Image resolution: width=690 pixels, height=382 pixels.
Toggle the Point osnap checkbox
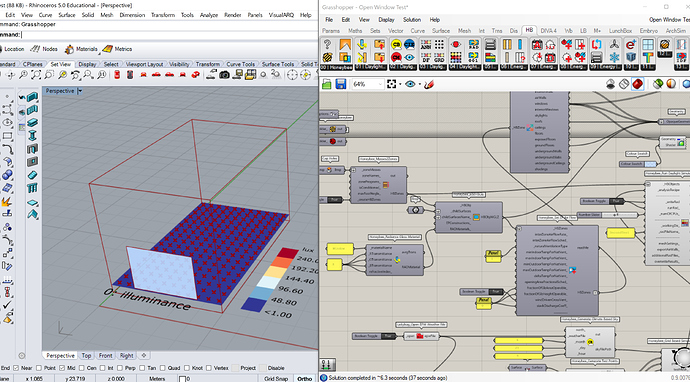[x=39, y=368]
